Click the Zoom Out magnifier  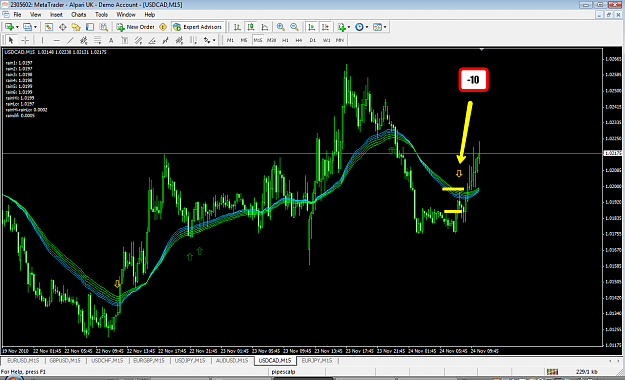(x=294, y=27)
